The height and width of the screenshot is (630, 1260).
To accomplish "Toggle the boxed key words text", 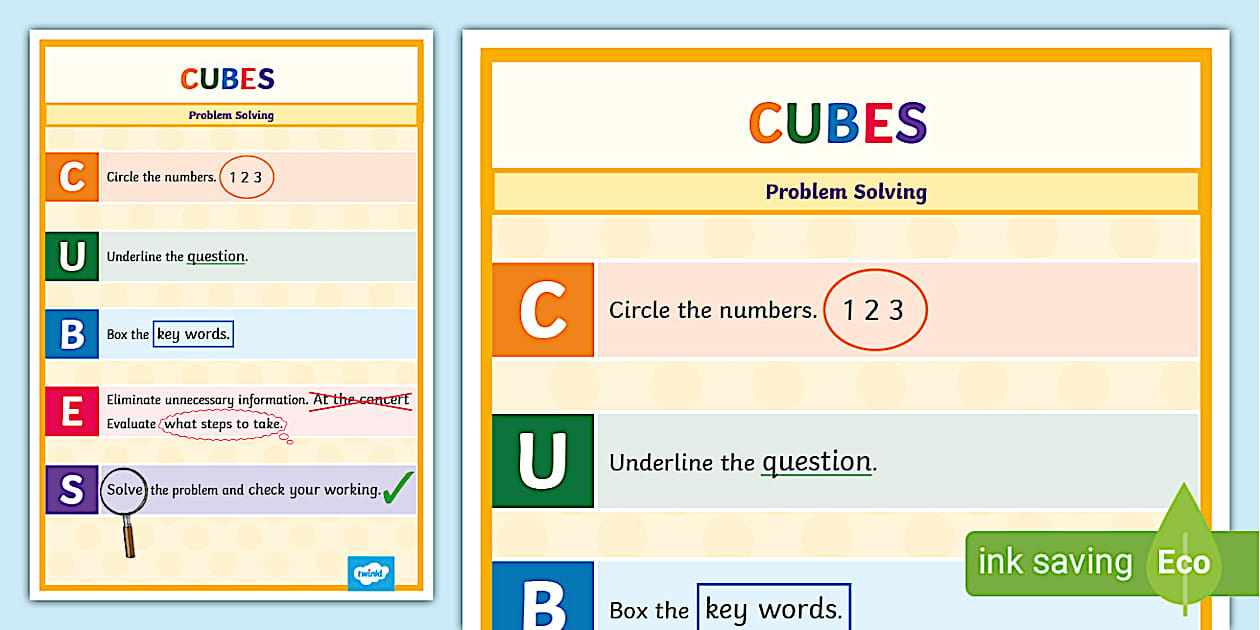I will pyautogui.click(x=773, y=606).
